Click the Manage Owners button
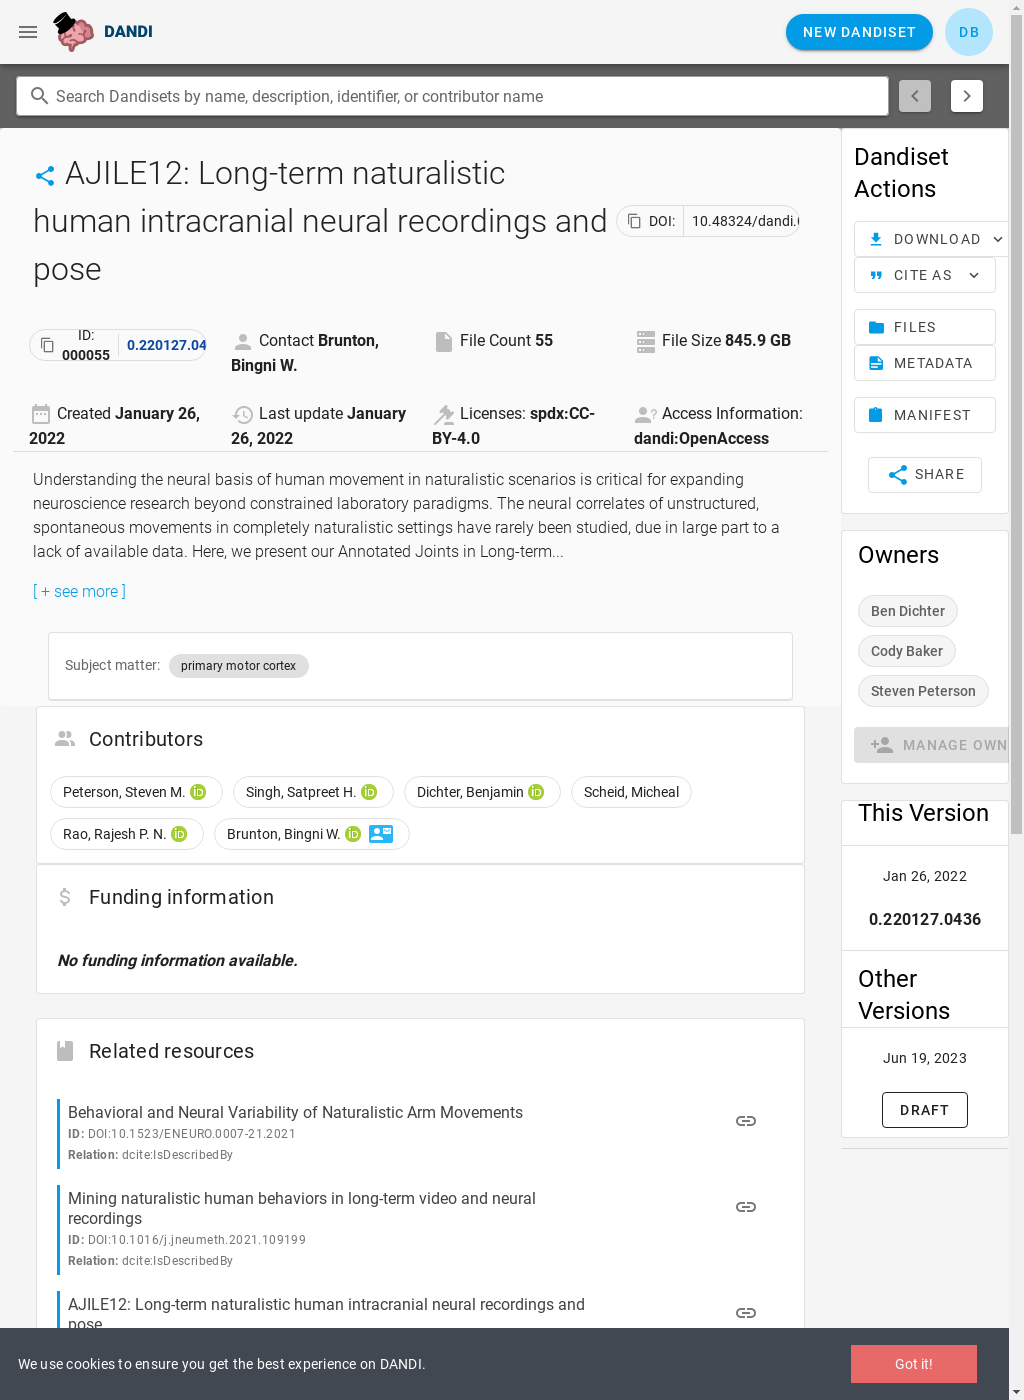This screenshot has height=1400, width=1024. [x=931, y=745]
